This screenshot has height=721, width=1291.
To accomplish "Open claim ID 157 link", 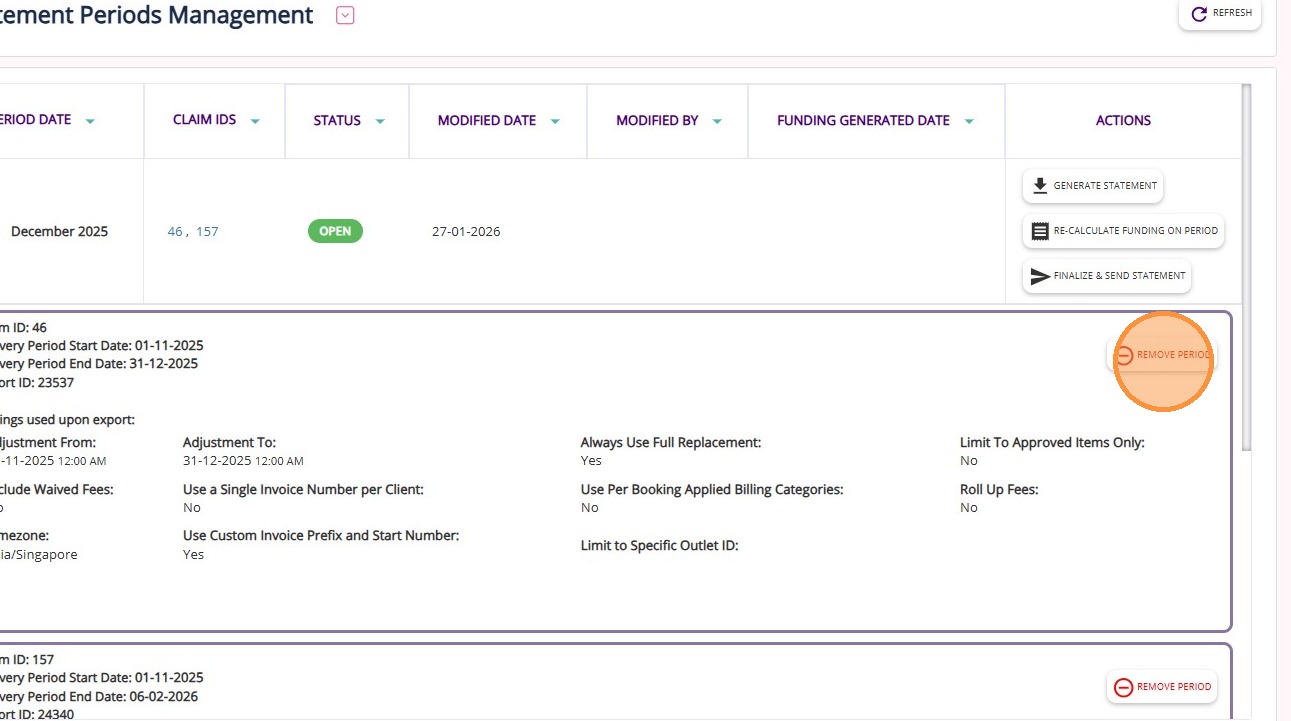I will coord(207,232).
